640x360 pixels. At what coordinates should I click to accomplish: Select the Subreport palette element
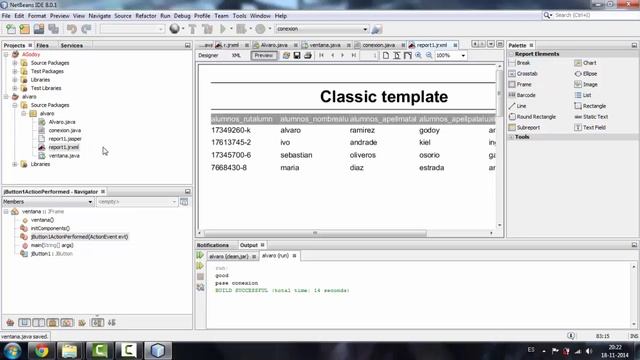click(x=524, y=127)
